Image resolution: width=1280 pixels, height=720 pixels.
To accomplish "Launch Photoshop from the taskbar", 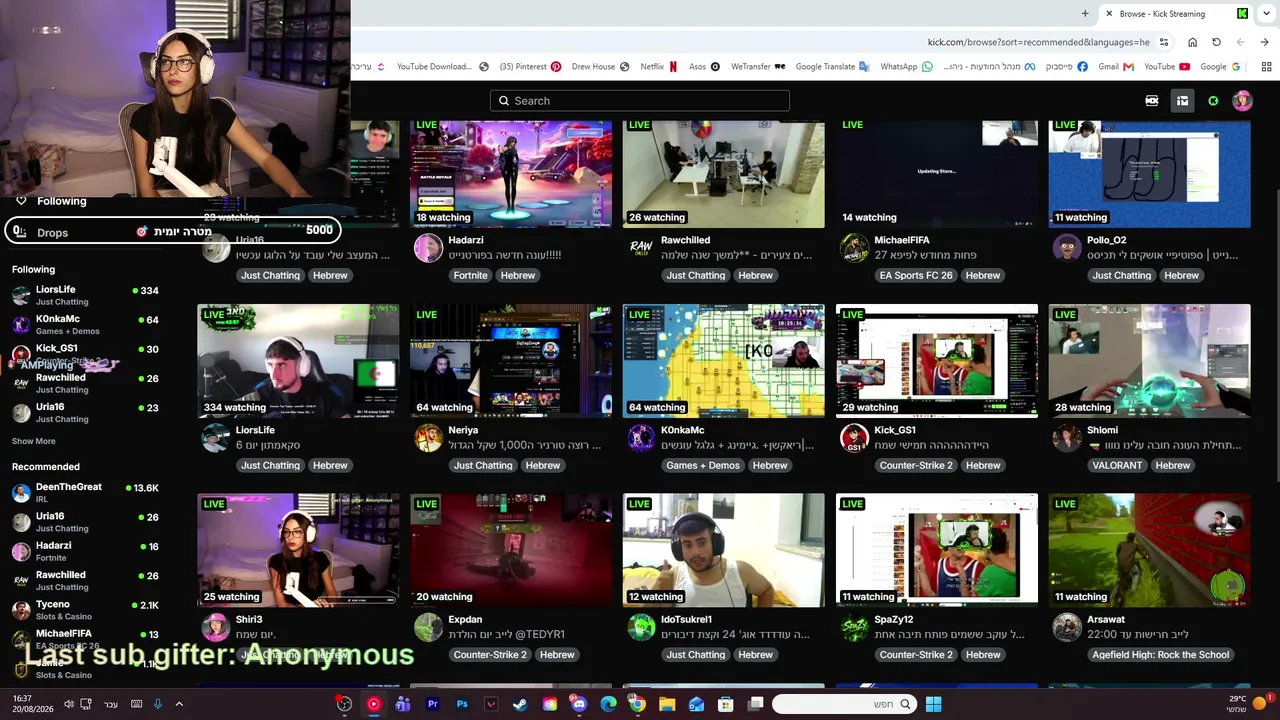I will (x=462, y=704).
